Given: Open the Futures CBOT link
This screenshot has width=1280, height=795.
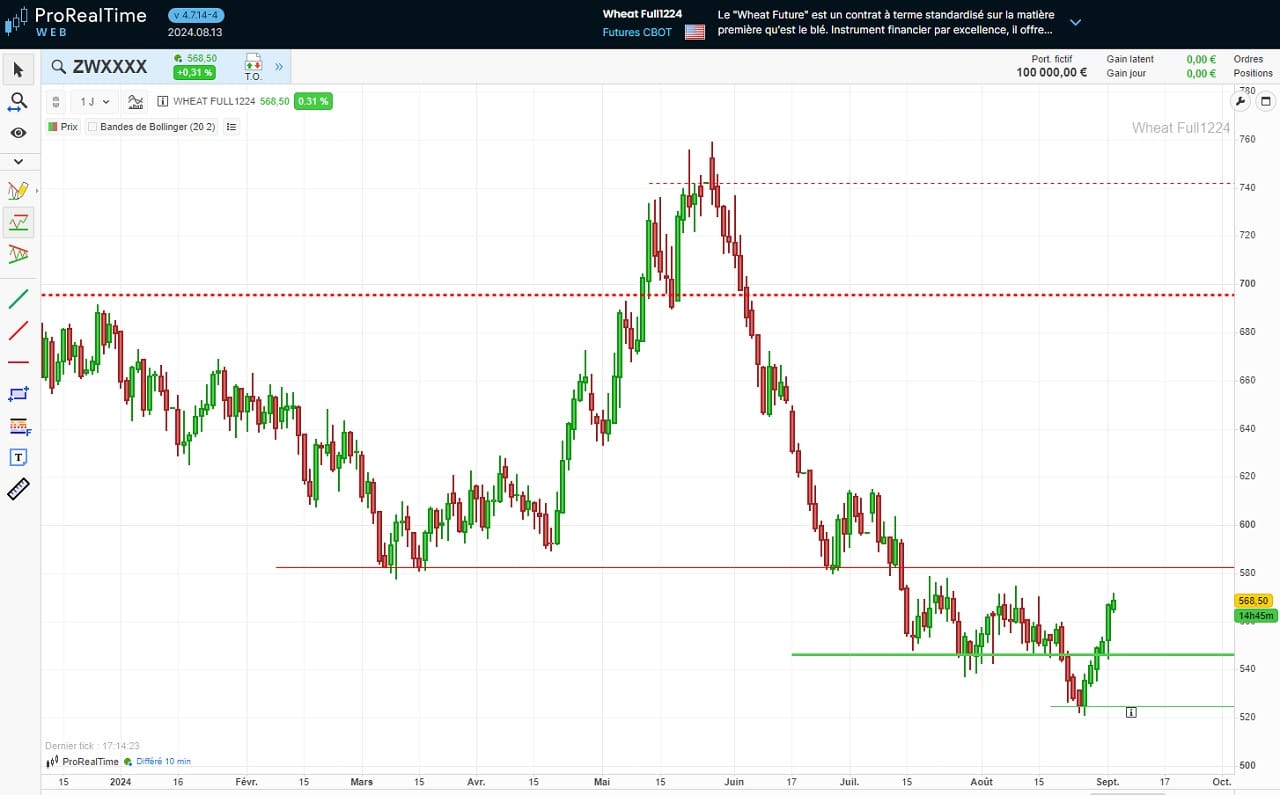Looking at the screenshot, I should pos(637,32).
